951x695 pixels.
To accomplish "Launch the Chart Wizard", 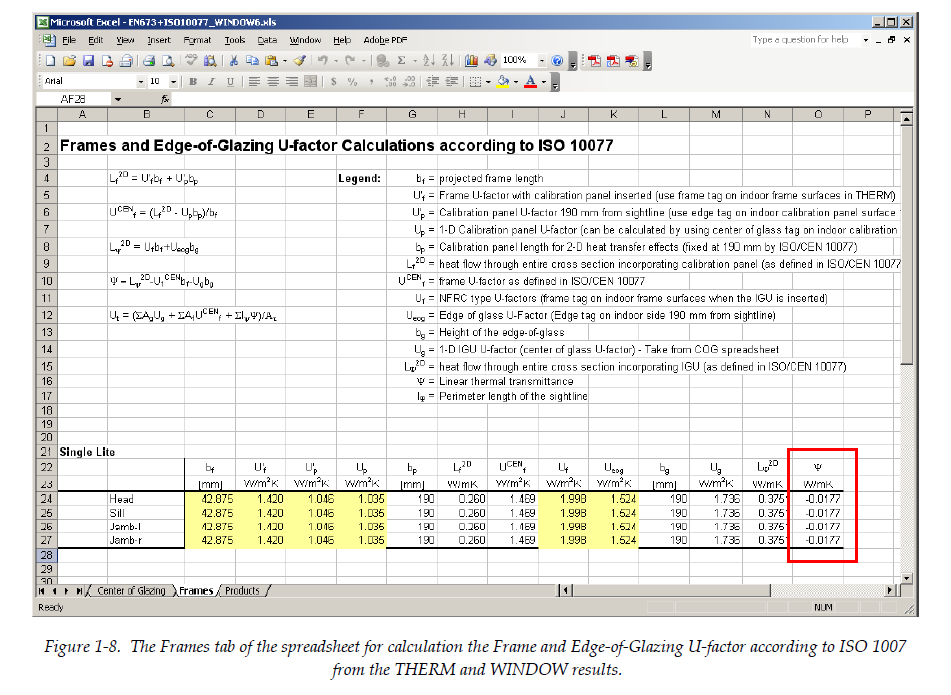I will (473, 61).
